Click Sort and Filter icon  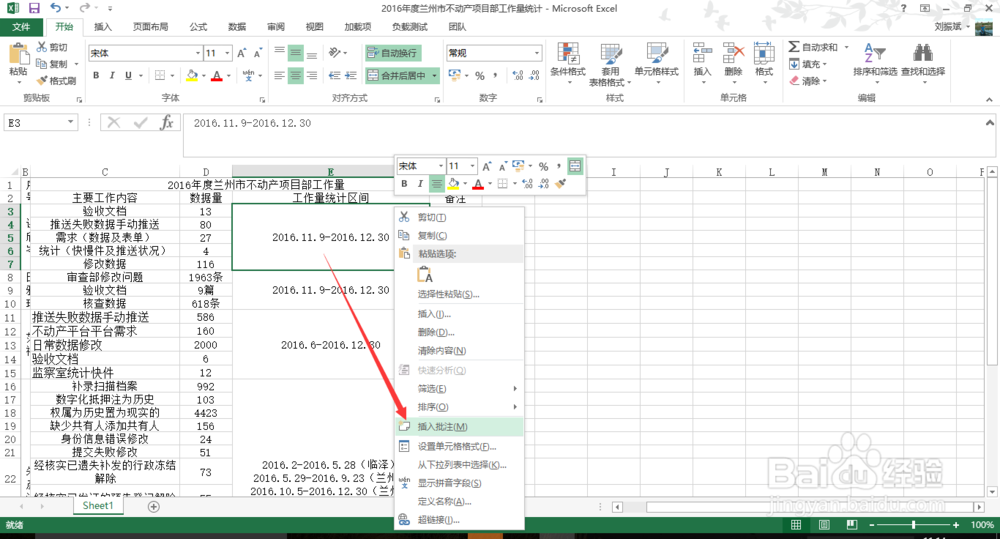(x=874, y=54)
